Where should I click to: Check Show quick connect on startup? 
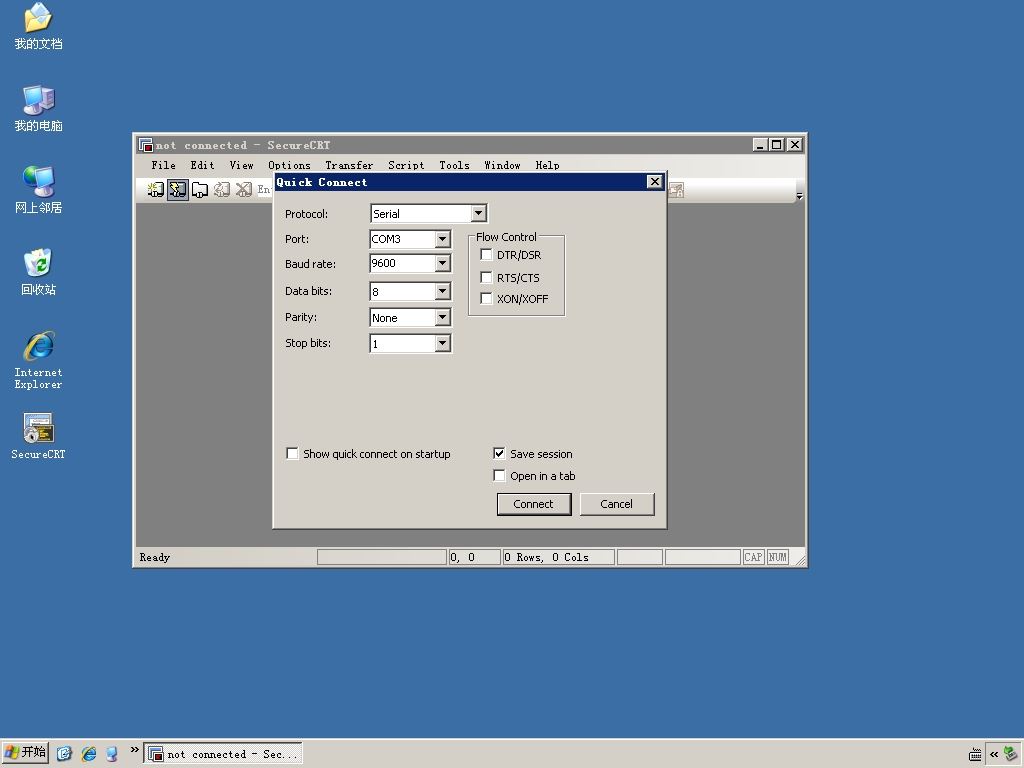click(x=292, y=453)
